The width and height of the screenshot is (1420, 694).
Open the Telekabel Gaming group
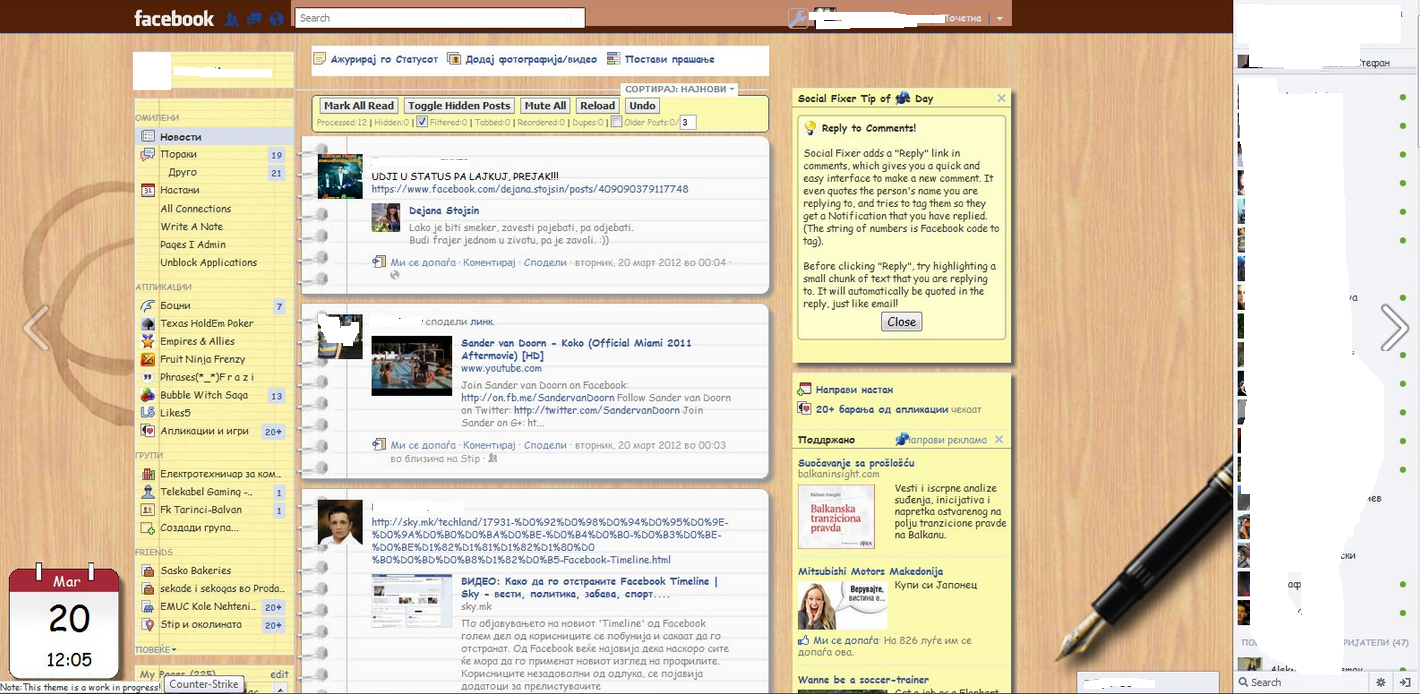point(206,492)
